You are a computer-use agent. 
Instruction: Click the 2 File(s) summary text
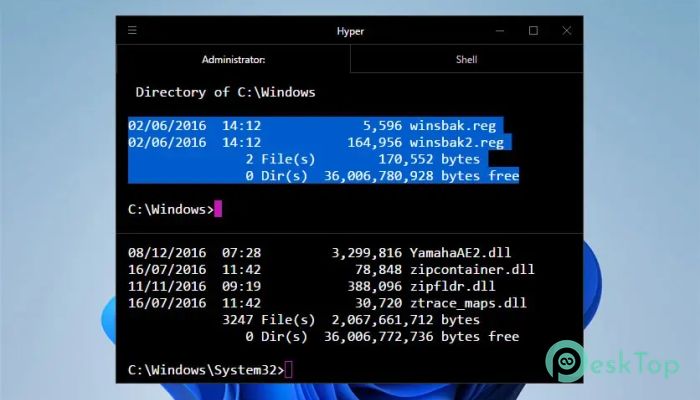click(280, 159)
